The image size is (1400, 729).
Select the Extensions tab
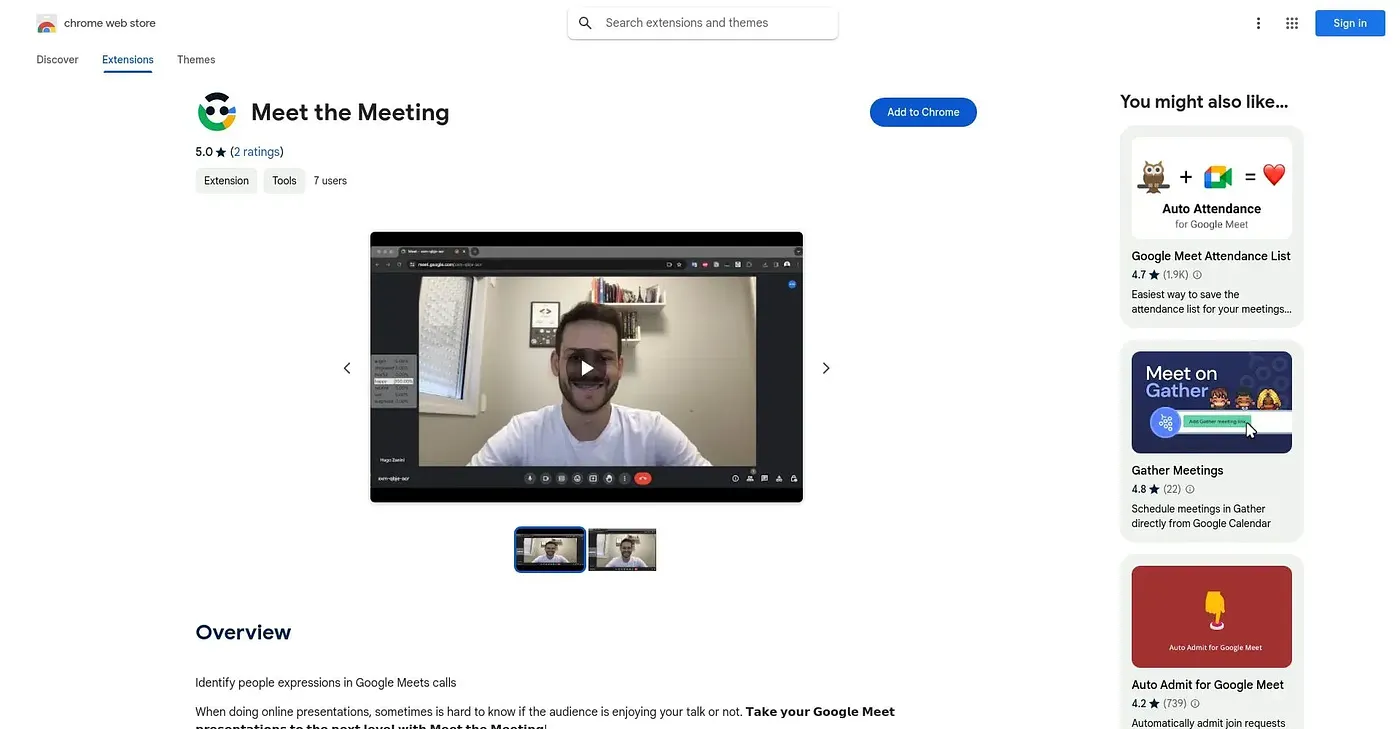coord(128,60)
